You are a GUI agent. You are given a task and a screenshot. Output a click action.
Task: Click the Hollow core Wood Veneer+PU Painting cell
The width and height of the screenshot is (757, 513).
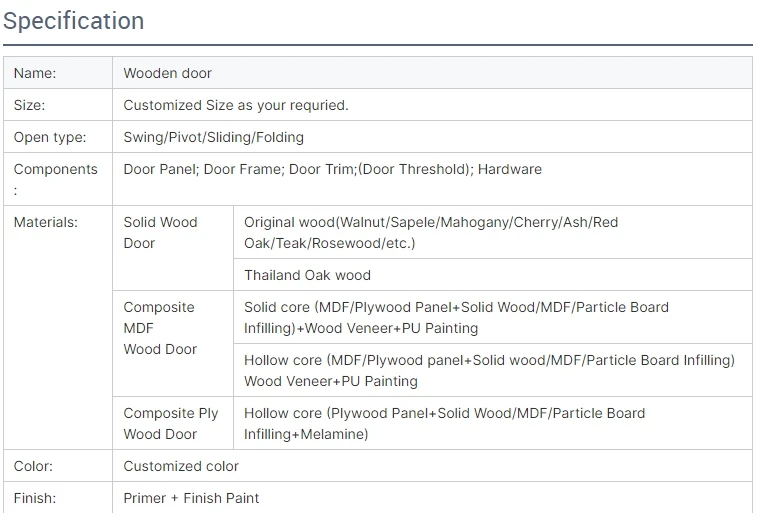point(489,370)
